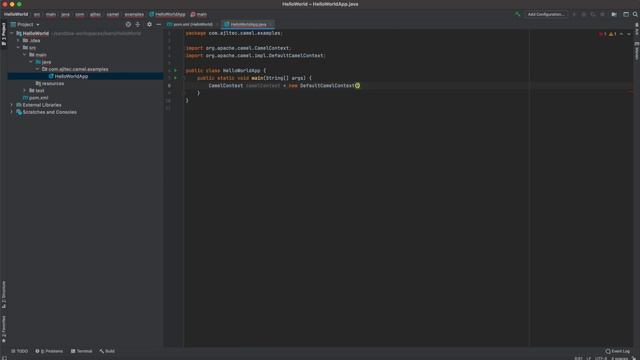
Task: Open the Add Configuration selector
Action: point(546,14)
